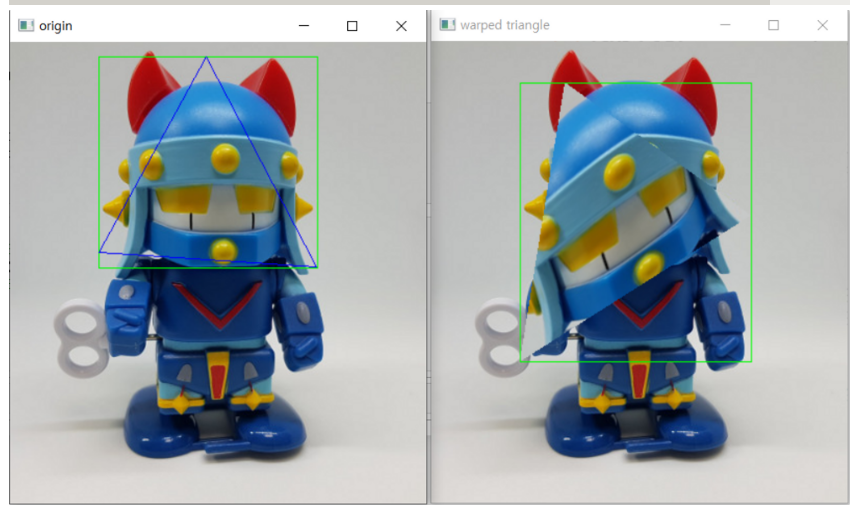Click the origin window app icon
The height and width of the screenshot is (511, 856).
click(26, 26)
